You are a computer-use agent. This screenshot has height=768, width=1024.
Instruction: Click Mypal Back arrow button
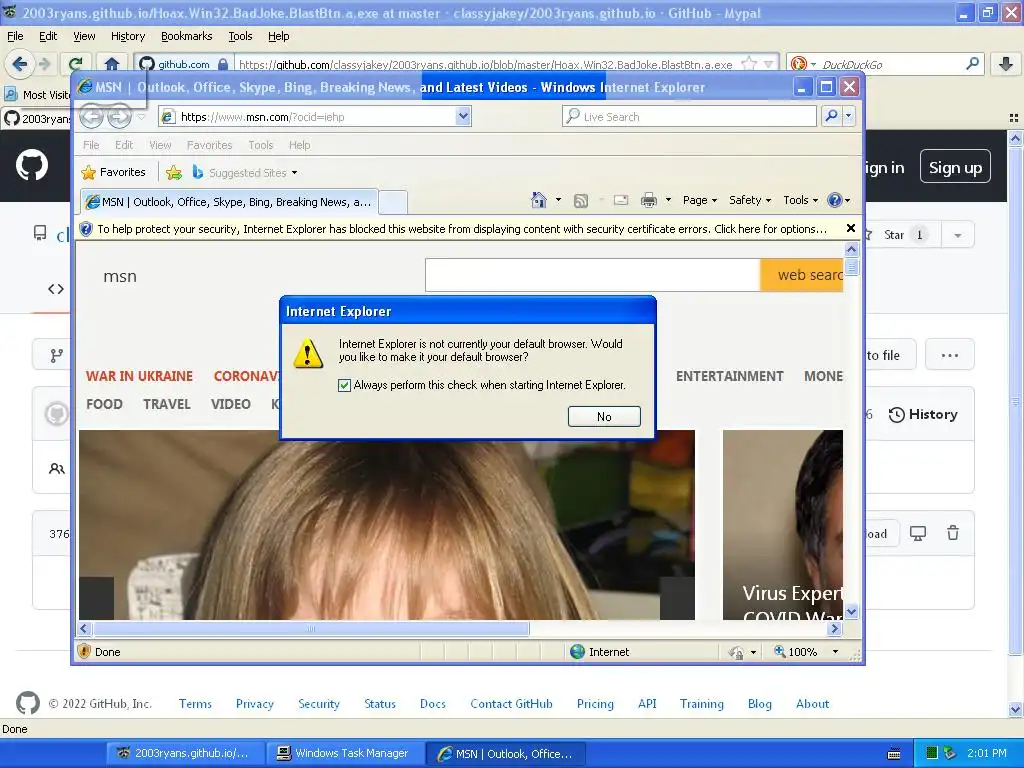pos(20,64)
